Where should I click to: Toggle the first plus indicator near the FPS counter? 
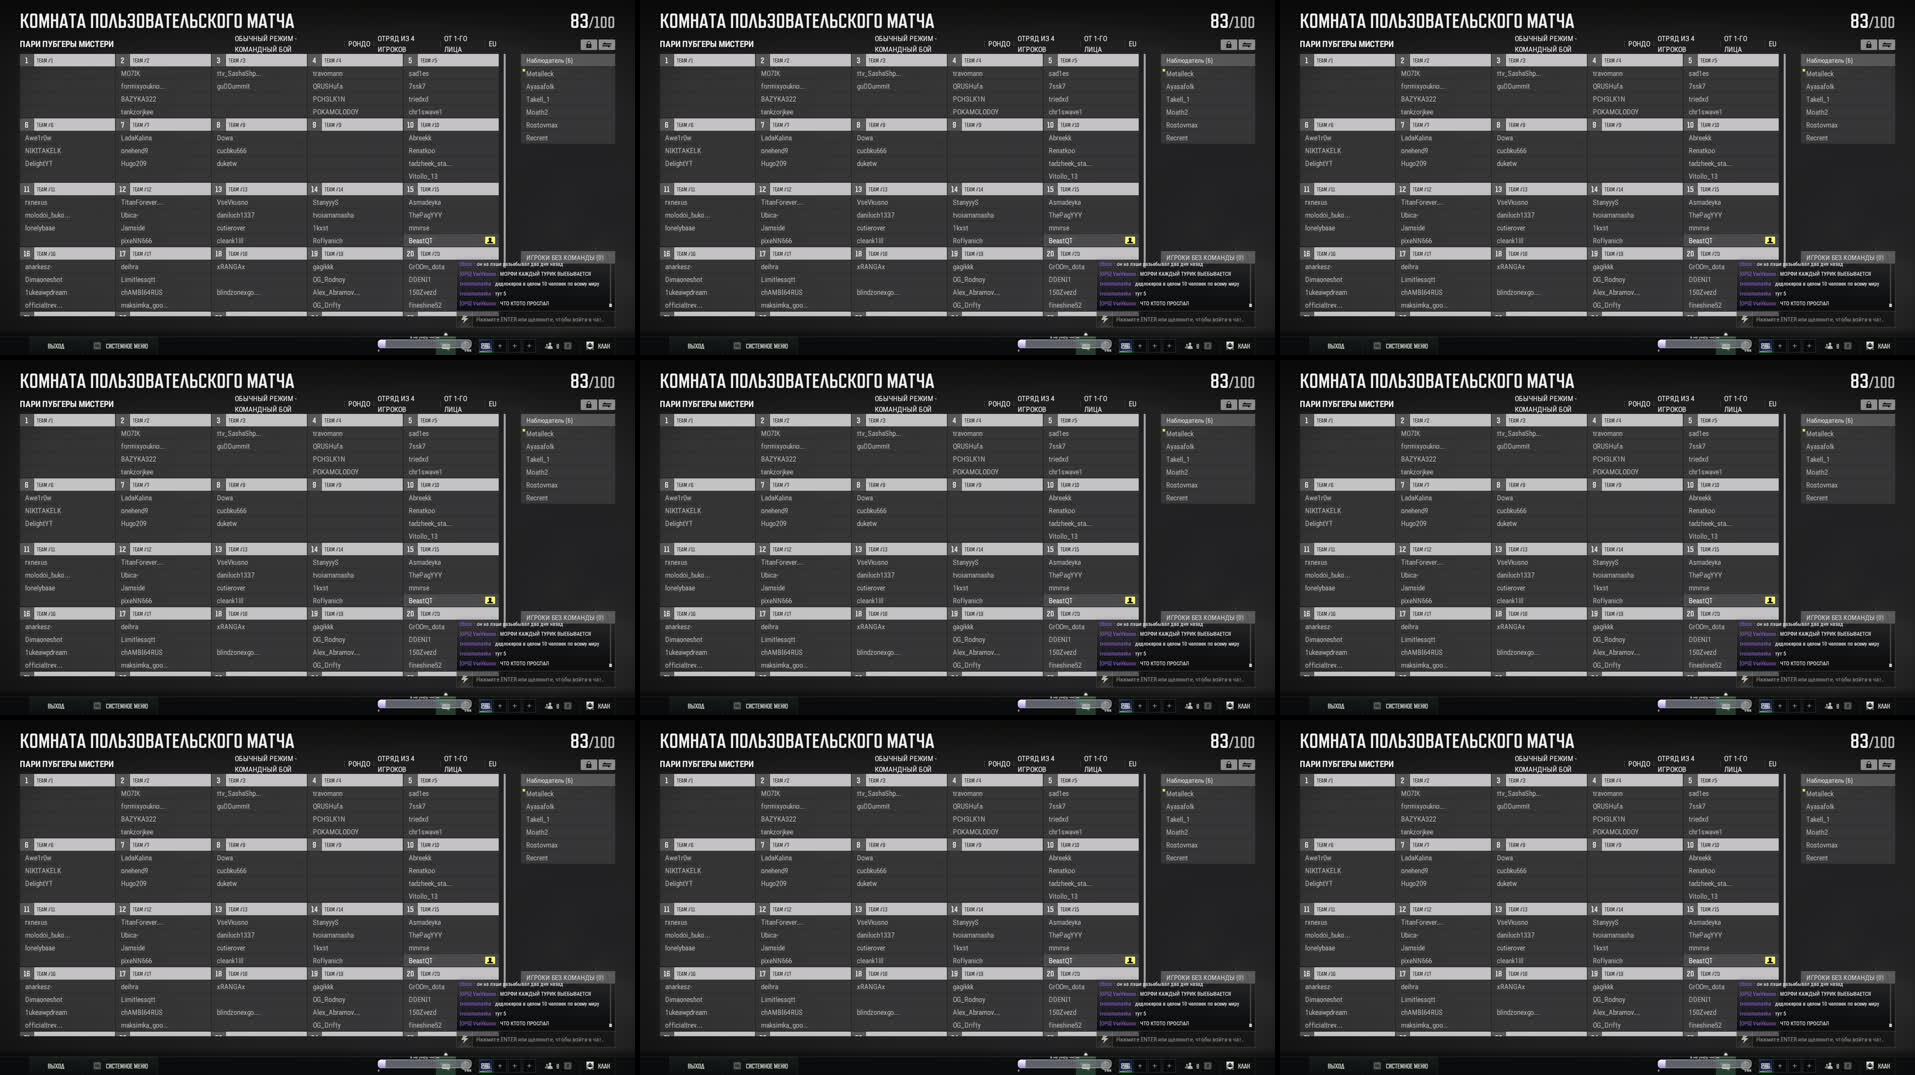click(x=500, y=345)
